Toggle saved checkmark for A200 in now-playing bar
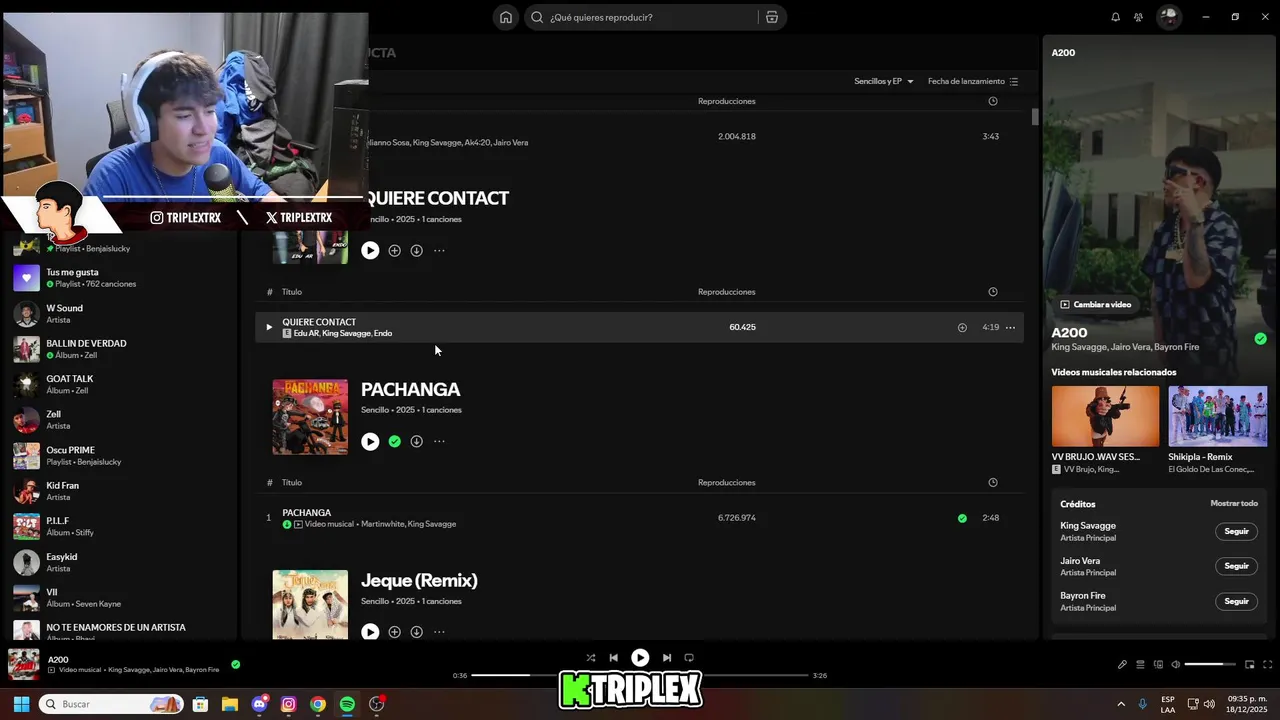 click(236, 664)
